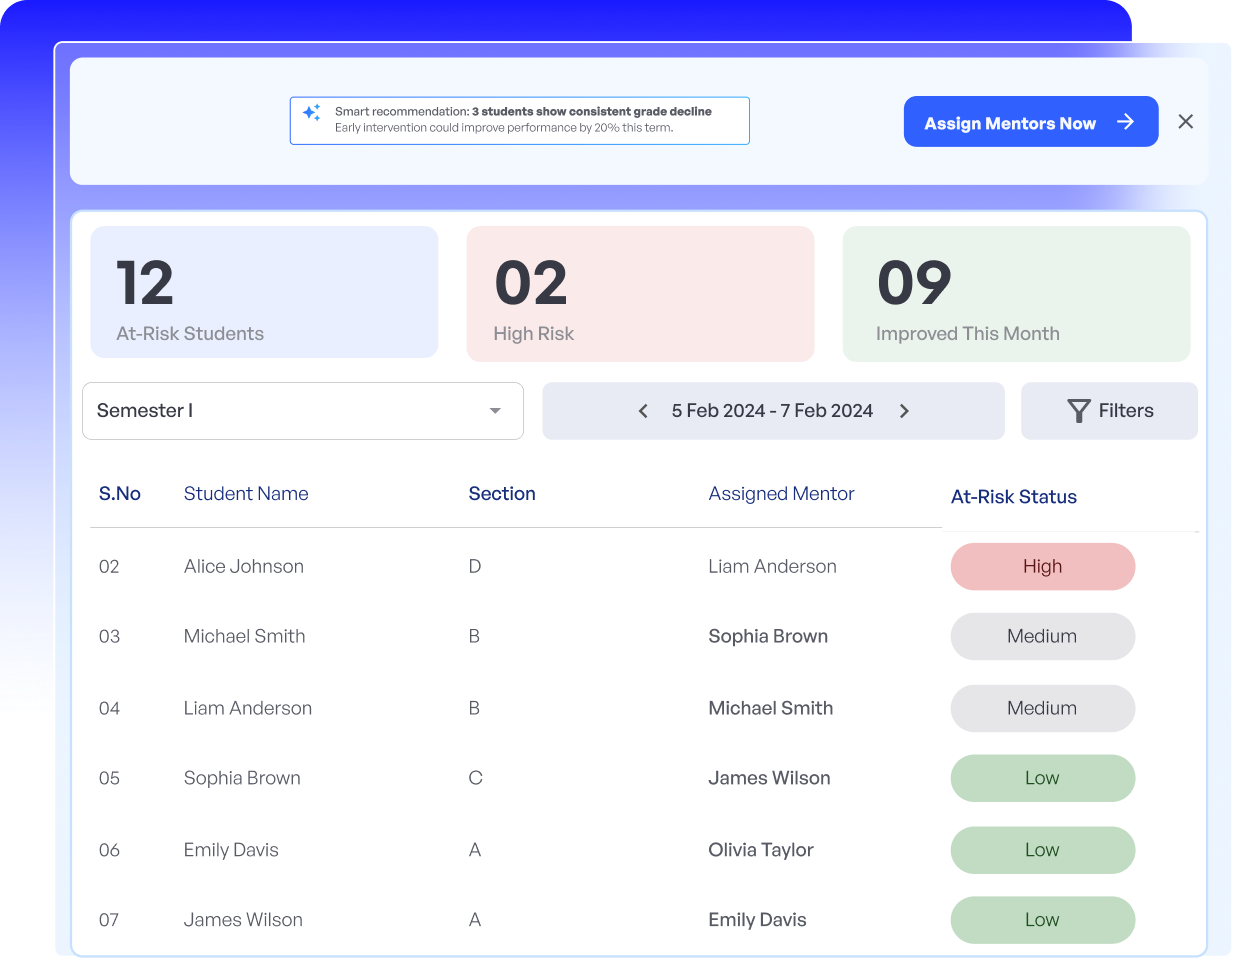Click Assign Mentors Now button
Image resolution: width=1233 pixels, height=968 pixels.
click(1010, 122)
